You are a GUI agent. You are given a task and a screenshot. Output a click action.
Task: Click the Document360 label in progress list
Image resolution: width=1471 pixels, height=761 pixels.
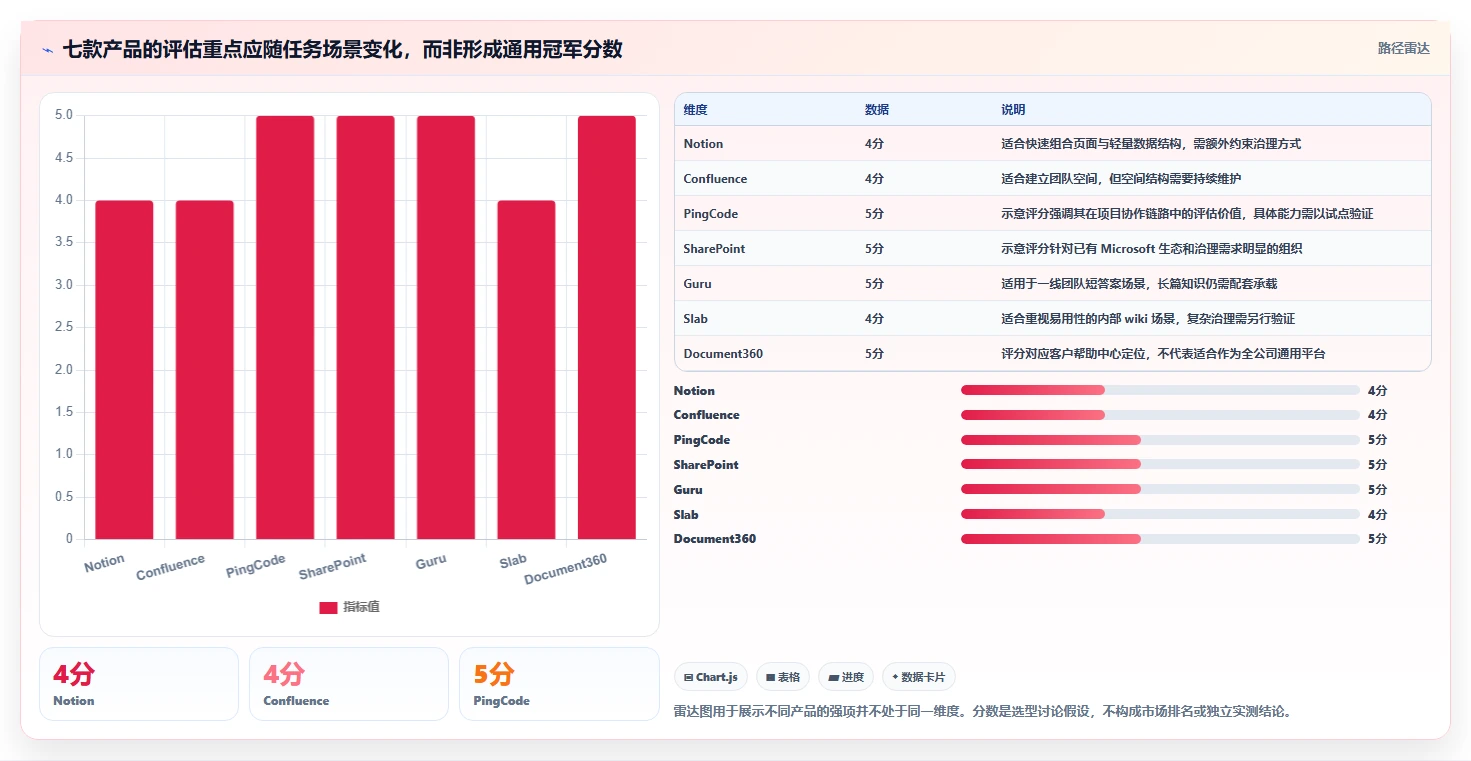click(x=715, y=539)
